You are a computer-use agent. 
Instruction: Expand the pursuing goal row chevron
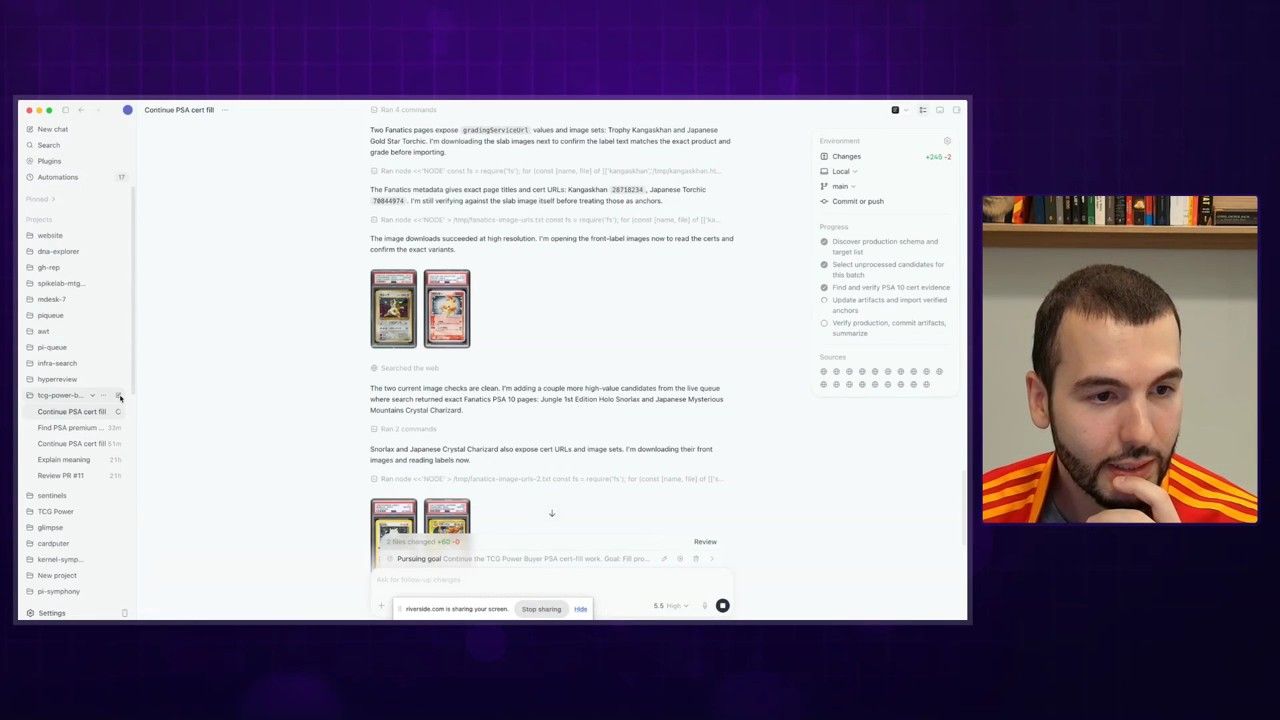coord(712,559)
